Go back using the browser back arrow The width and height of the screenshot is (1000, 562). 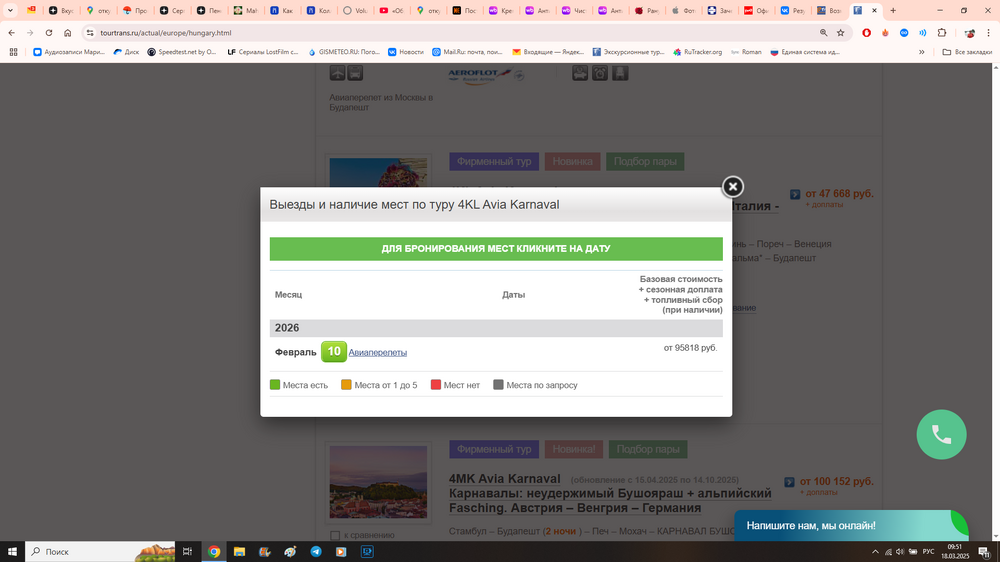click(x=12, y=33)
